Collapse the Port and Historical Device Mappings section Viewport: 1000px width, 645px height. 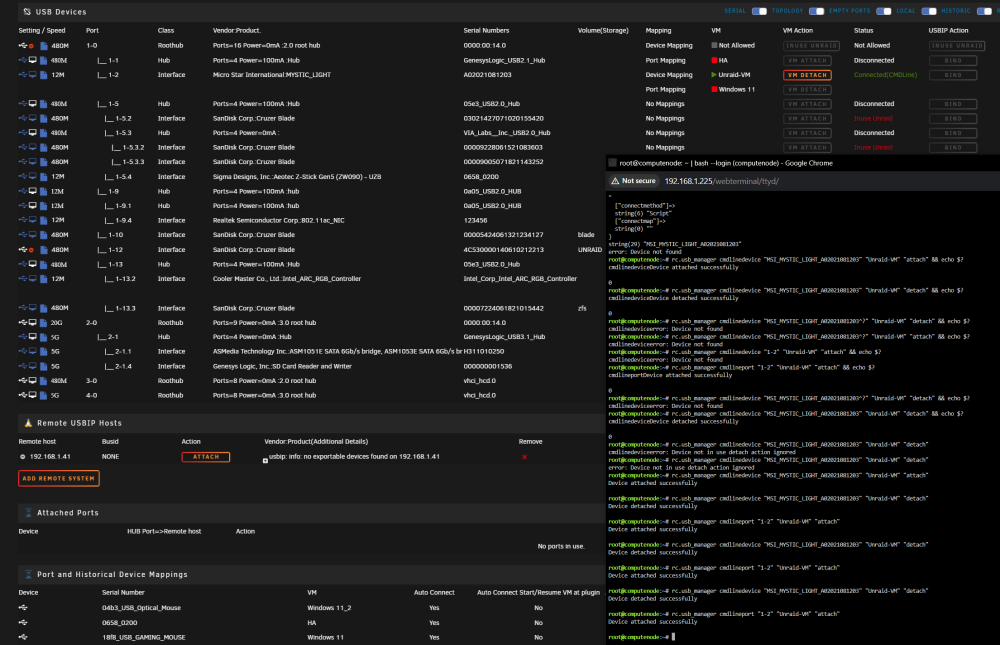click(x=28, y=574)
